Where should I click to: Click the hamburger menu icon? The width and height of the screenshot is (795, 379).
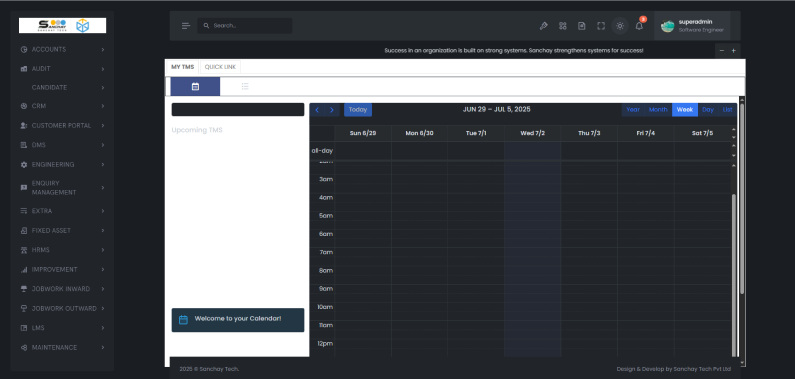pyautogui.click(x=186, y=26)
